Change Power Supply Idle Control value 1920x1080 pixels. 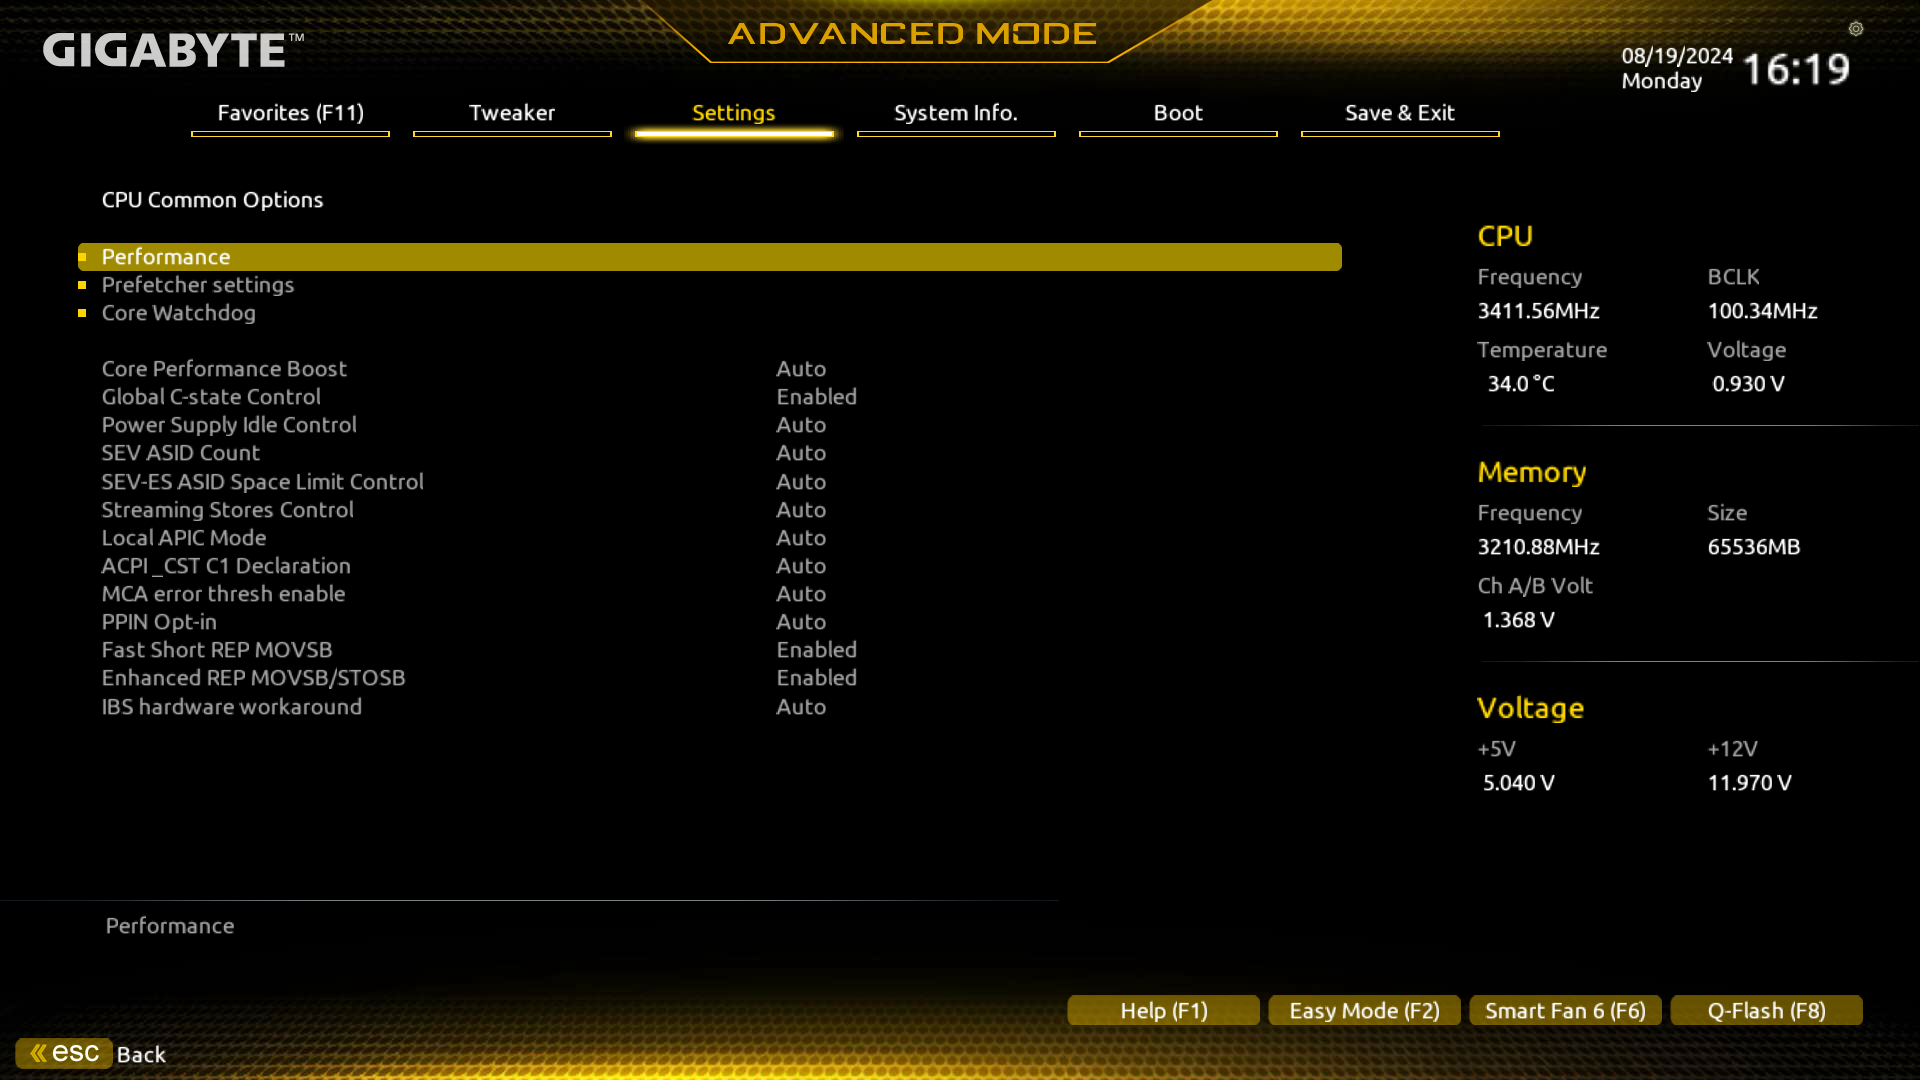pyautogui.click(x=801, y=425)
